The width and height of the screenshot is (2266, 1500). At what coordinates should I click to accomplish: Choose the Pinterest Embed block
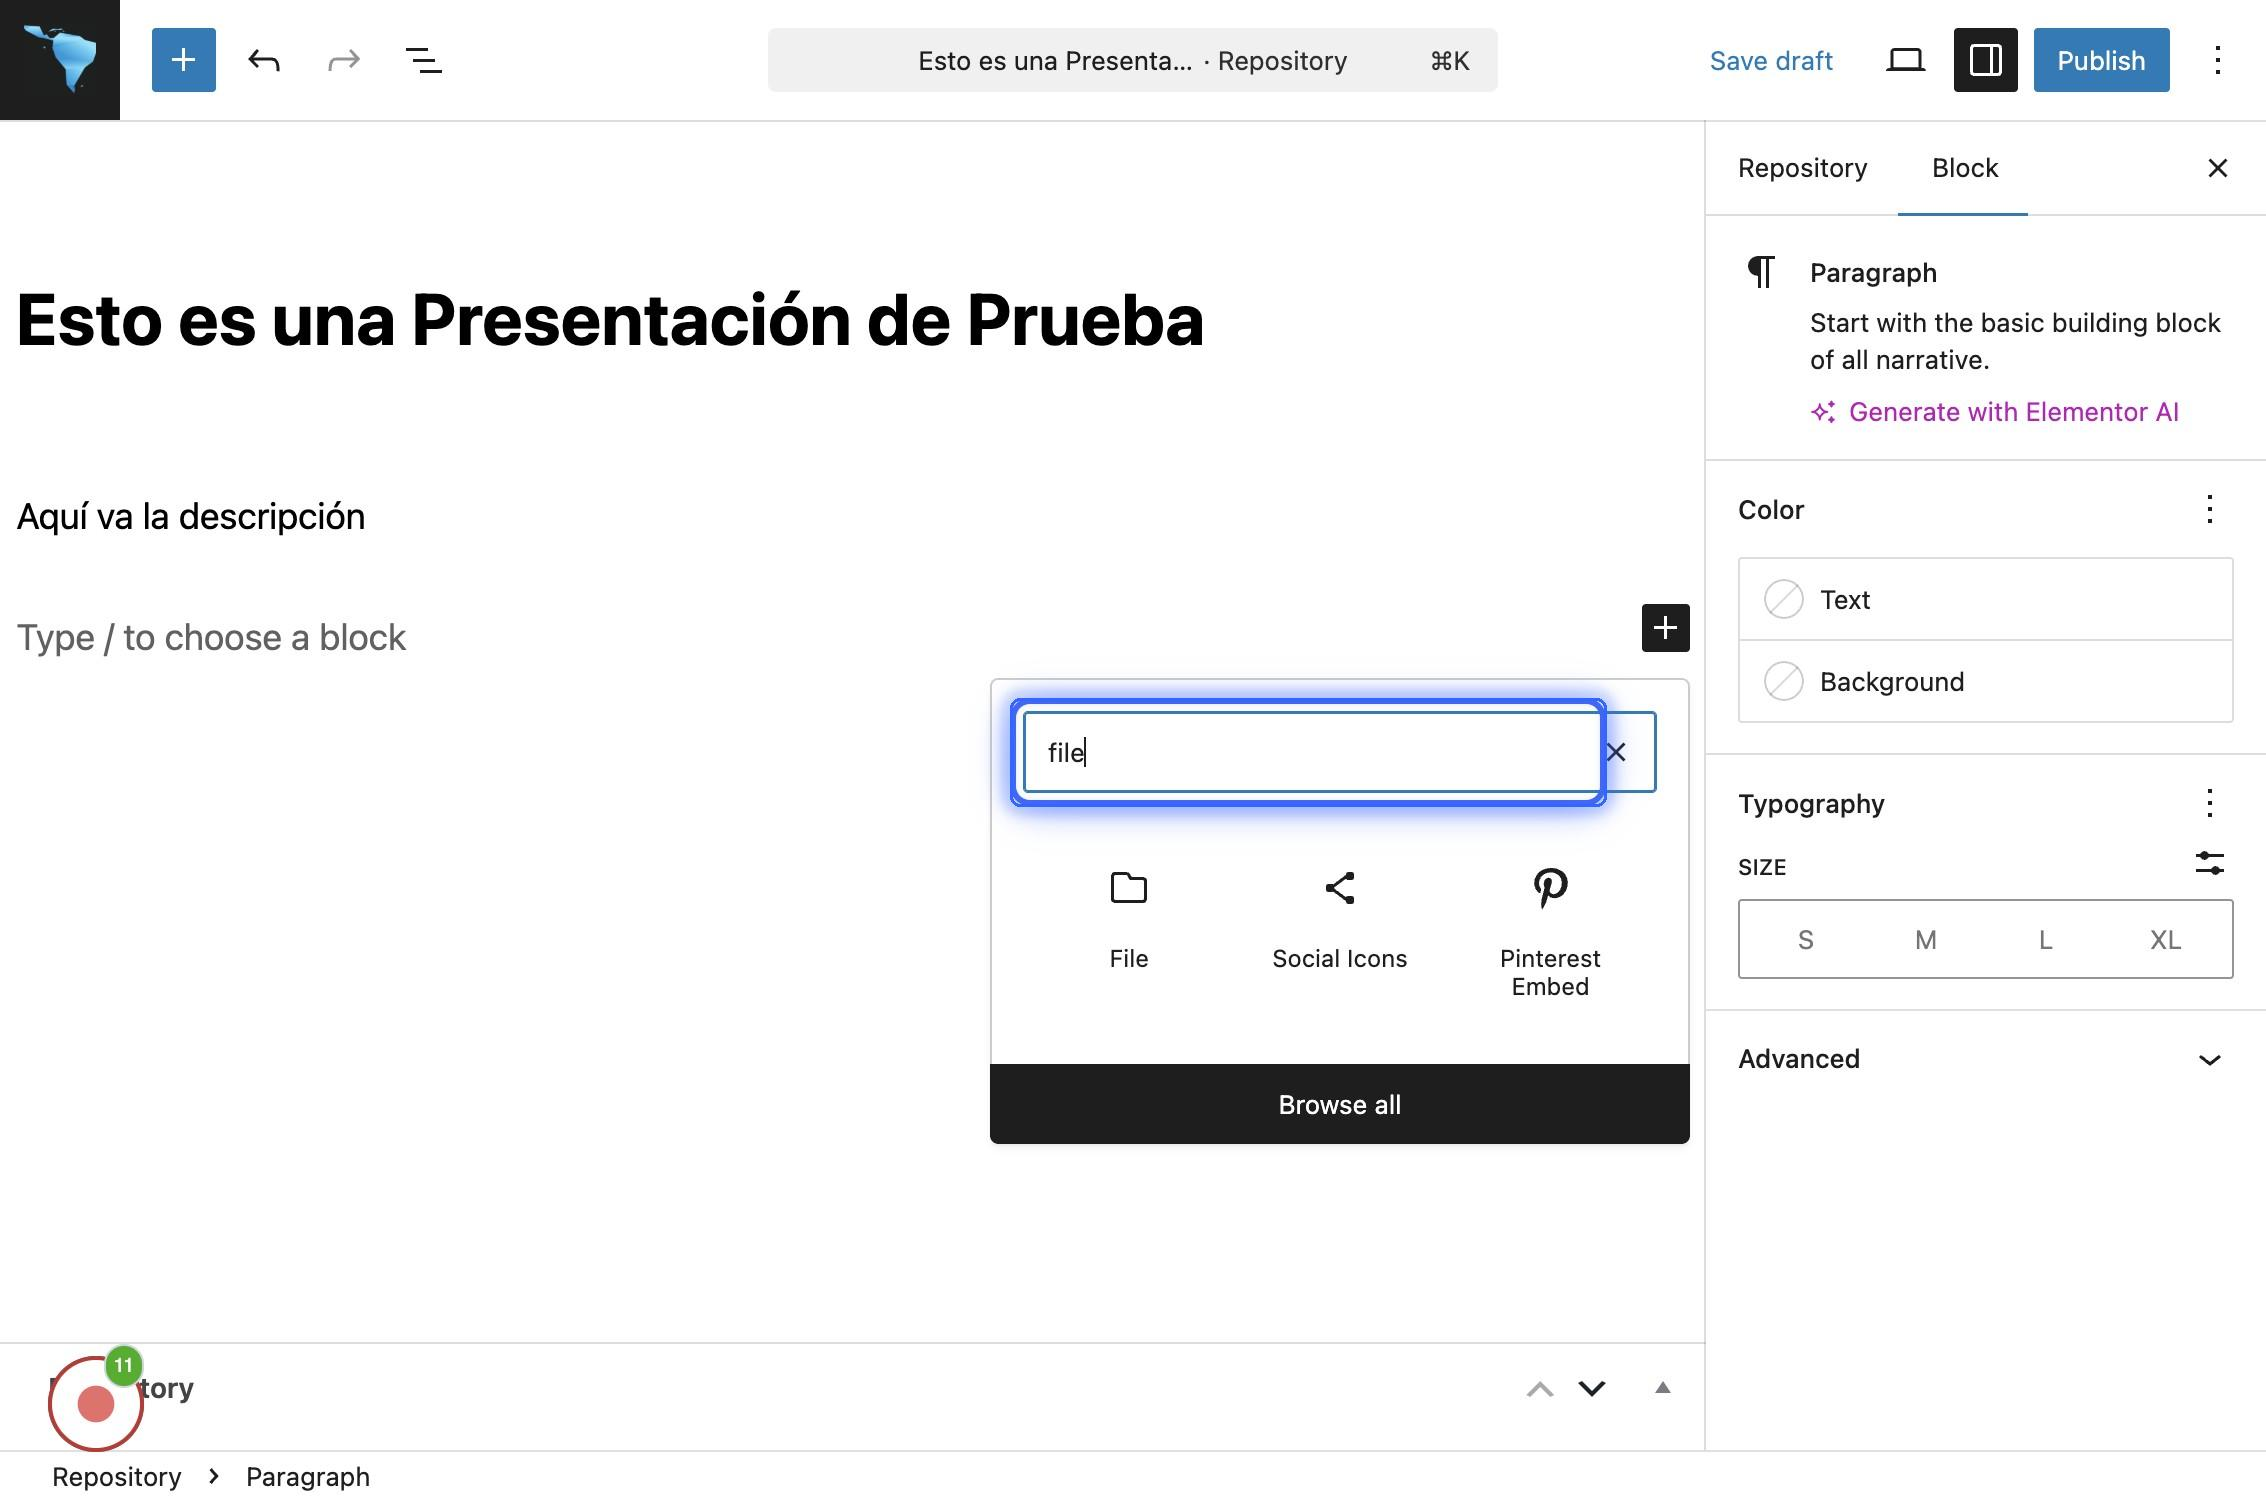point(1549,930)
